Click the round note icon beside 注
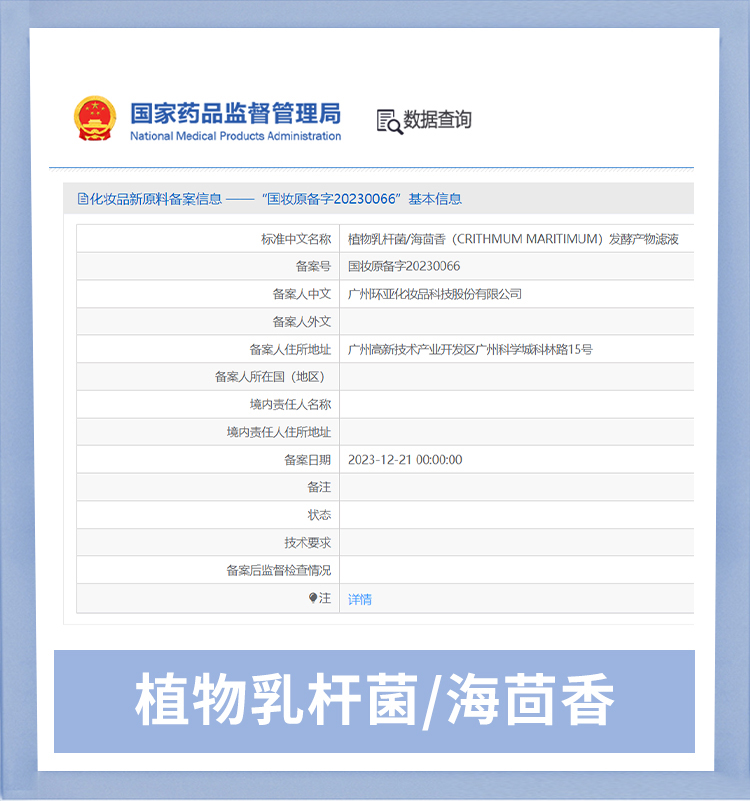 click(313, 598)
